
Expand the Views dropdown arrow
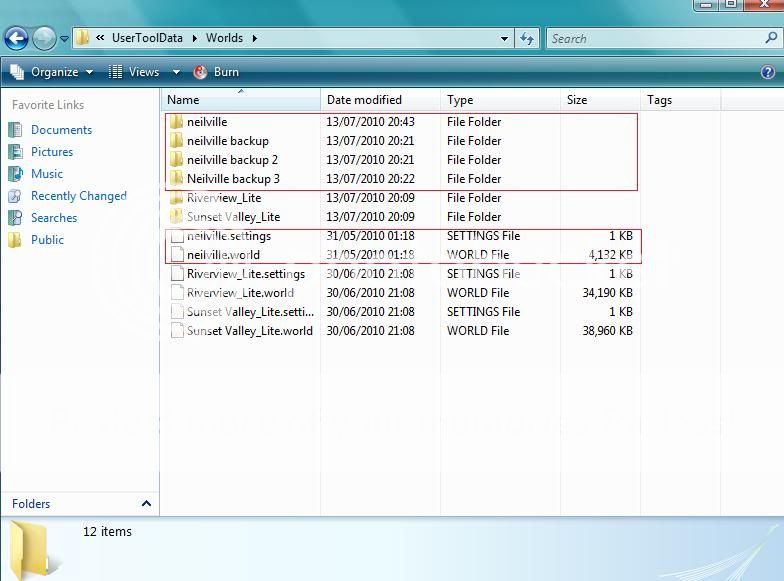pyautogui.click(x=176, y=72)
